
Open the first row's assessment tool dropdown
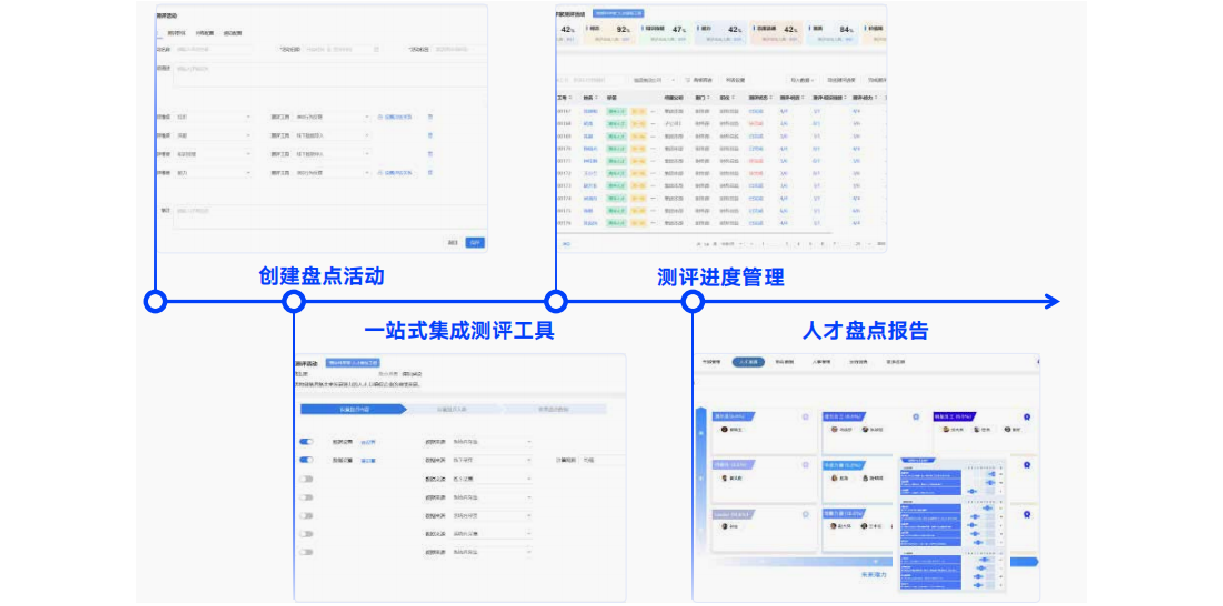(x=332, y=117)
